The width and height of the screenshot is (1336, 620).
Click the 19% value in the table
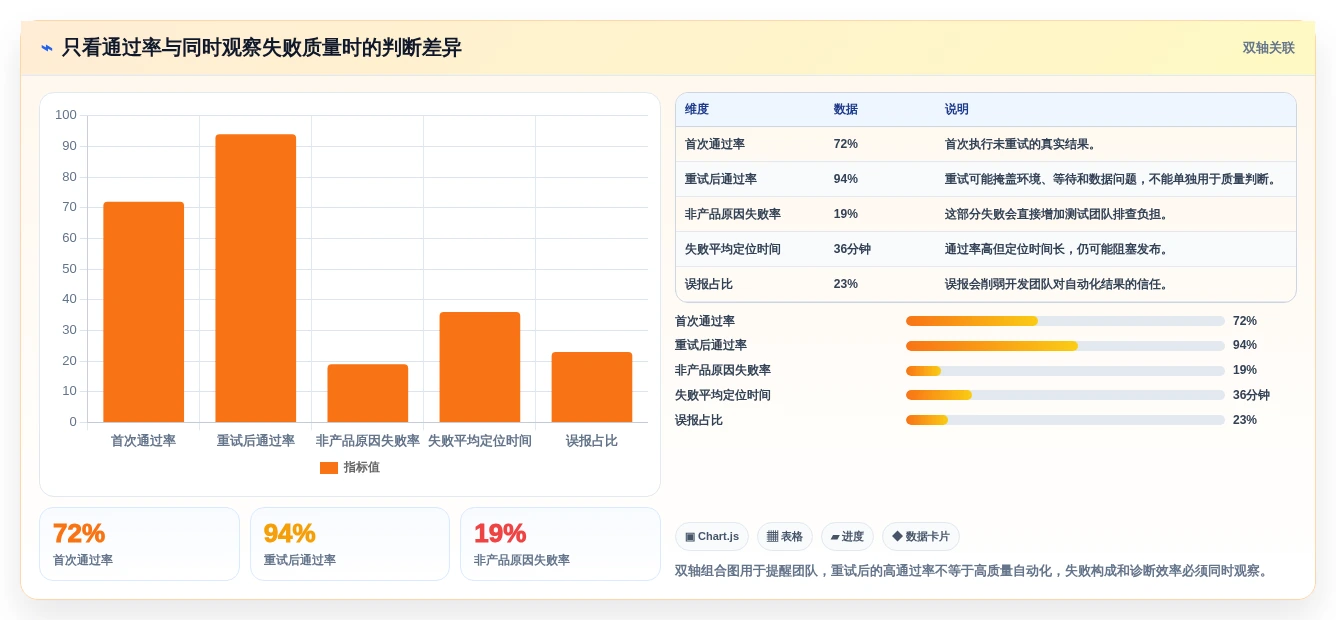[x=846, y=214]
